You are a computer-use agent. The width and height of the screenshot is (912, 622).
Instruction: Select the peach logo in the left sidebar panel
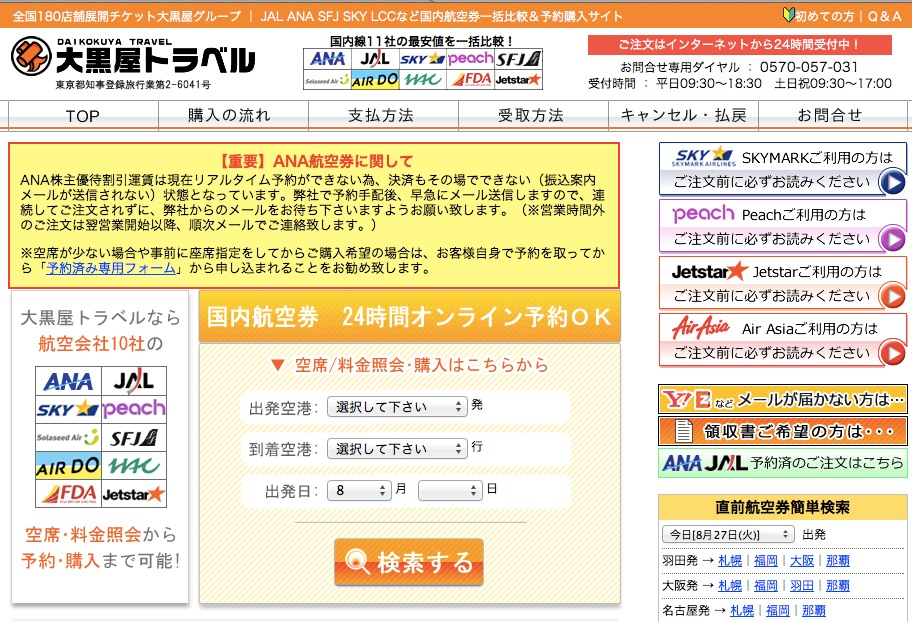134,409
